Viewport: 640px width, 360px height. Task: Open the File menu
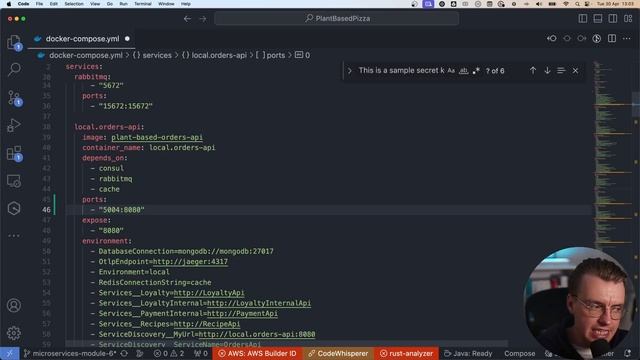[39, 4]
